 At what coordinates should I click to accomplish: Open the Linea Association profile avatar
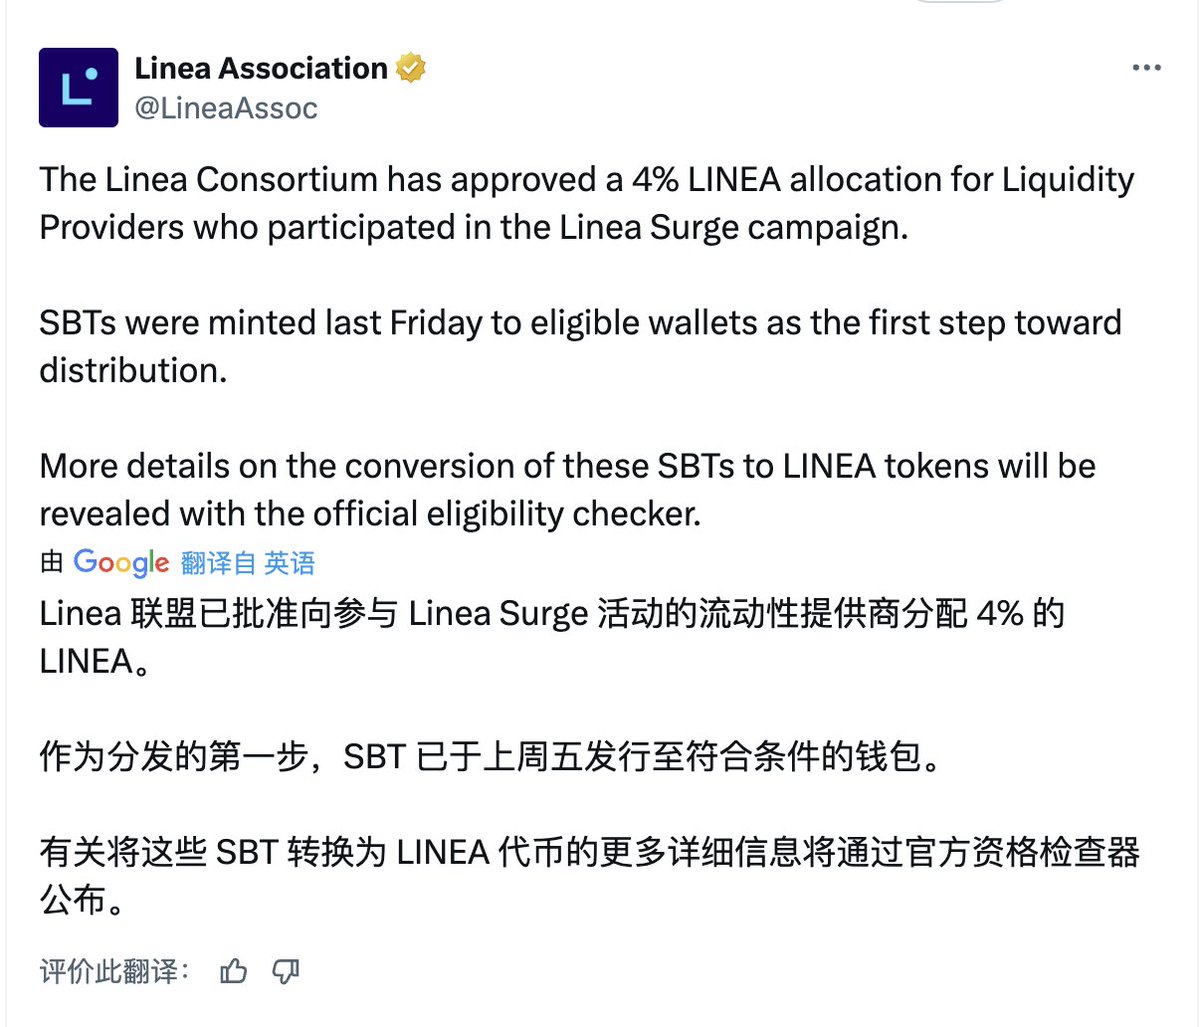[78, 87]
